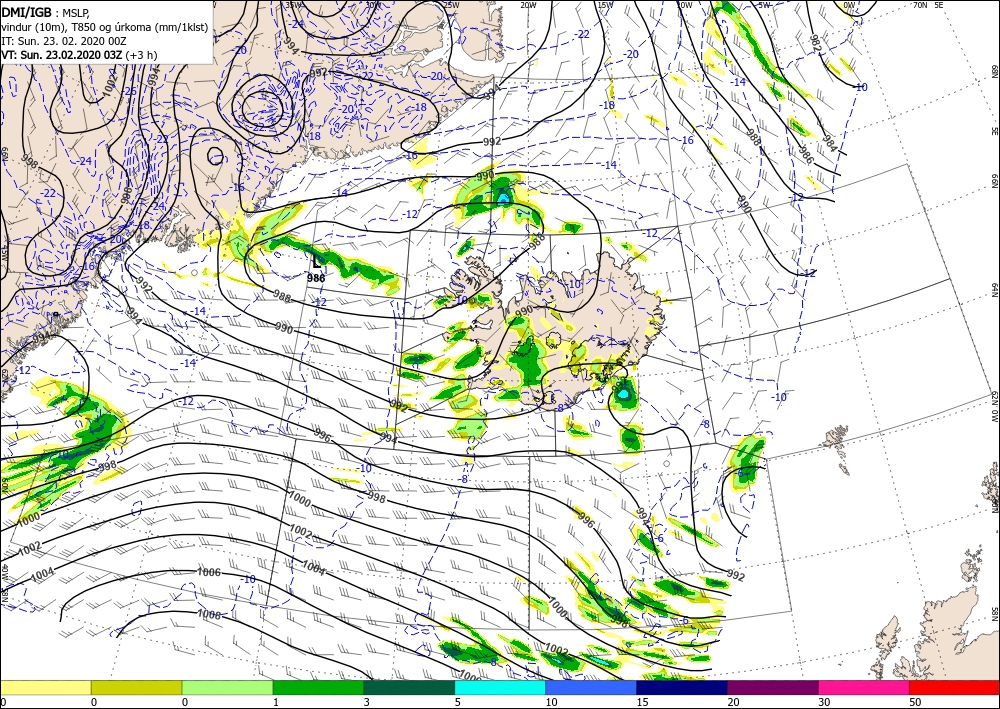Click the 'IT: Sun. 23. 02. 2020 00Z' line
Screen dimensions: 1000x709
click(64, 41)
